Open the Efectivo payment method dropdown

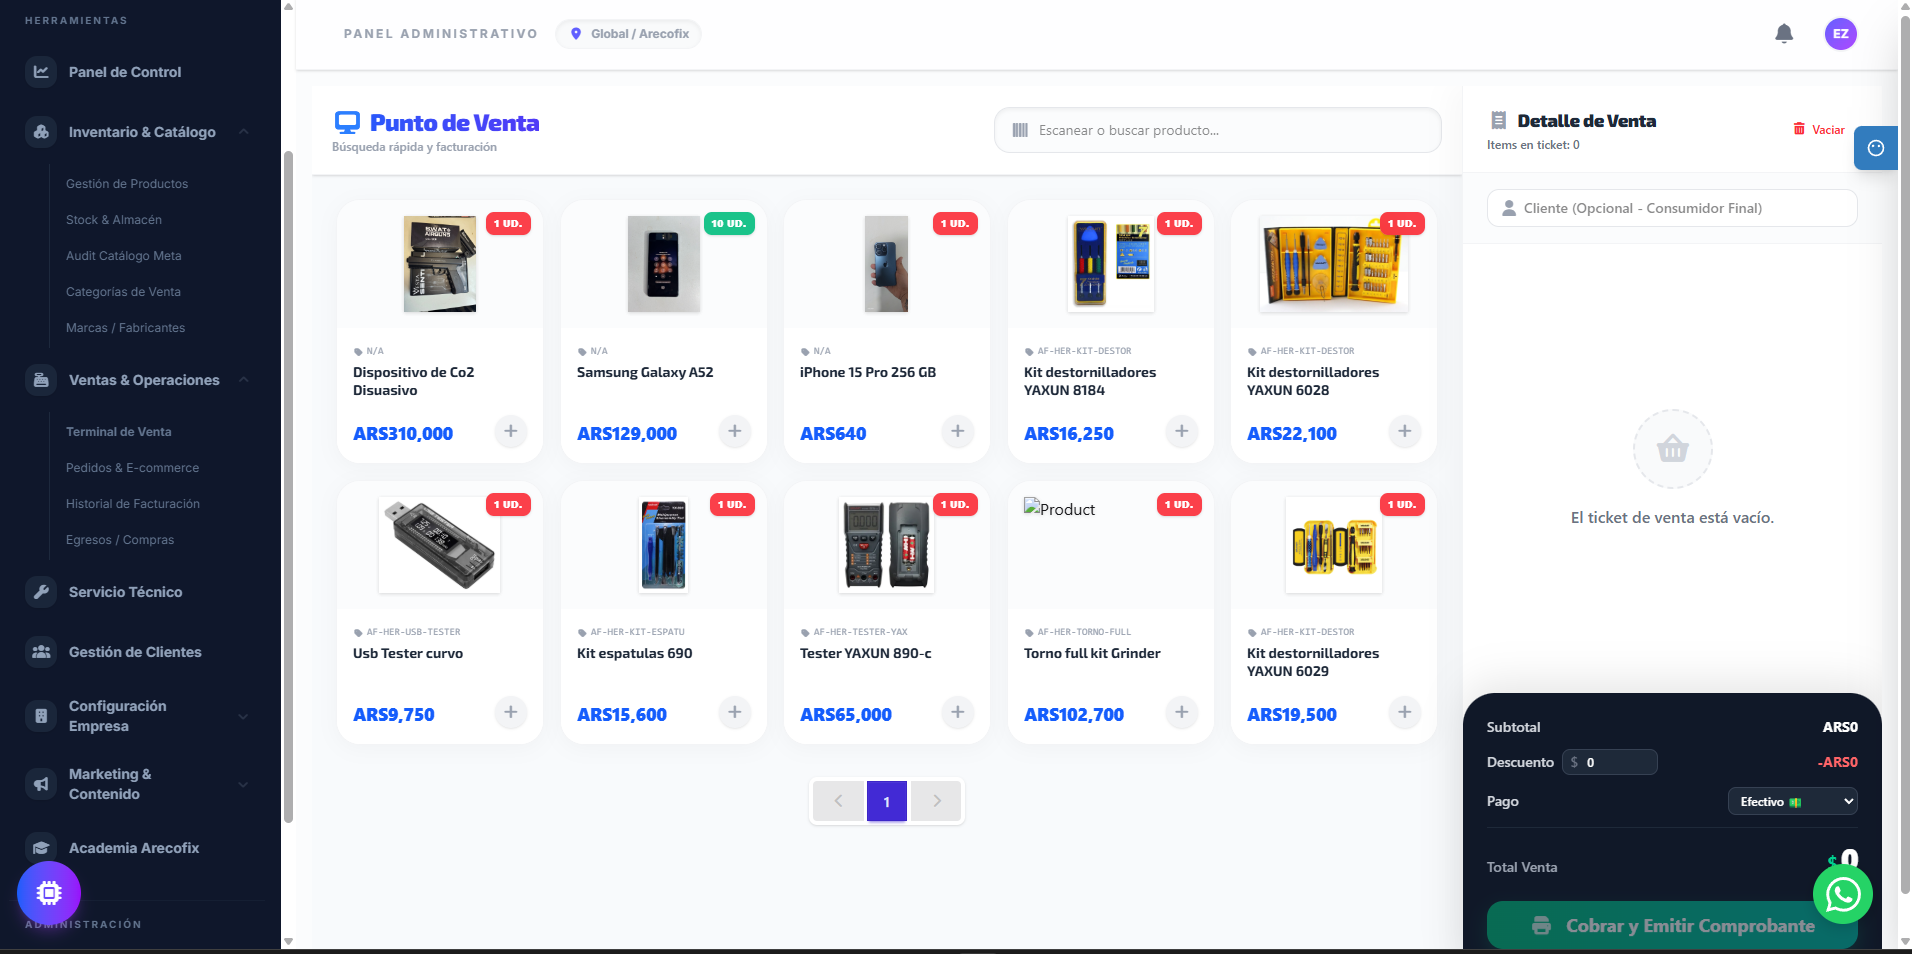1793,801
